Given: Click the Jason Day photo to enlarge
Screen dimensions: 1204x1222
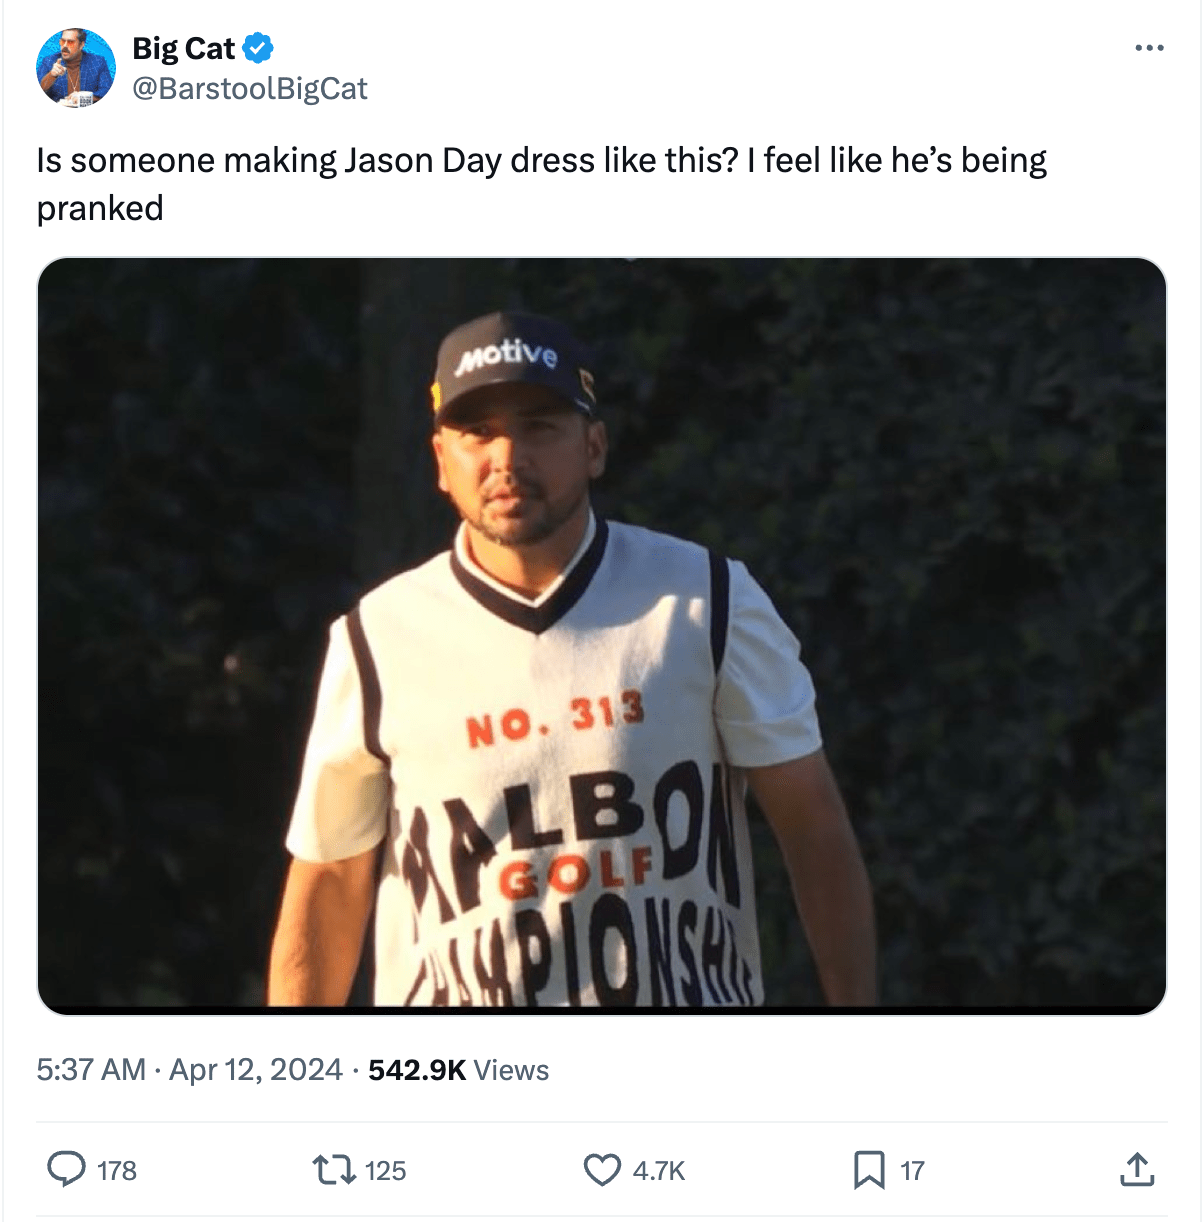Looking at the screenshot, I should (x=600, y=635).
